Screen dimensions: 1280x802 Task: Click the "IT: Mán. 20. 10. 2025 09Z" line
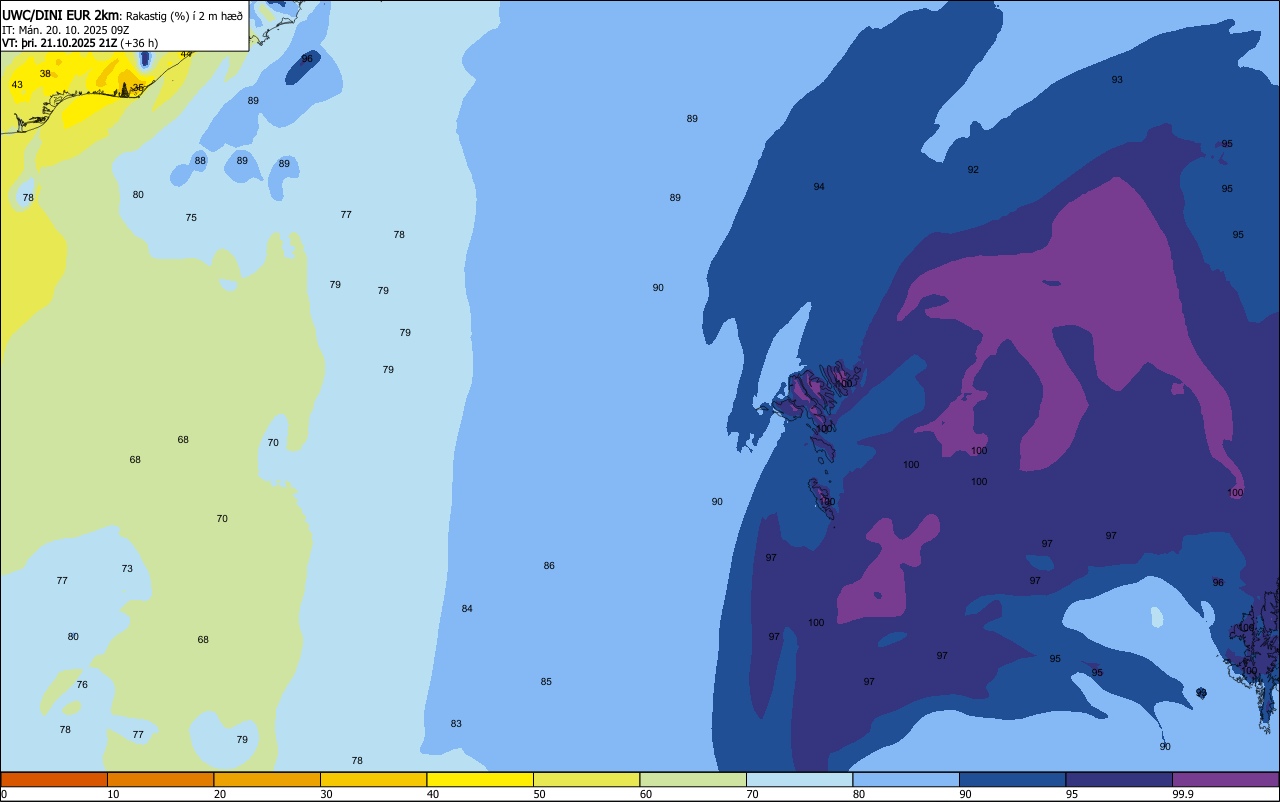point(66,30)
